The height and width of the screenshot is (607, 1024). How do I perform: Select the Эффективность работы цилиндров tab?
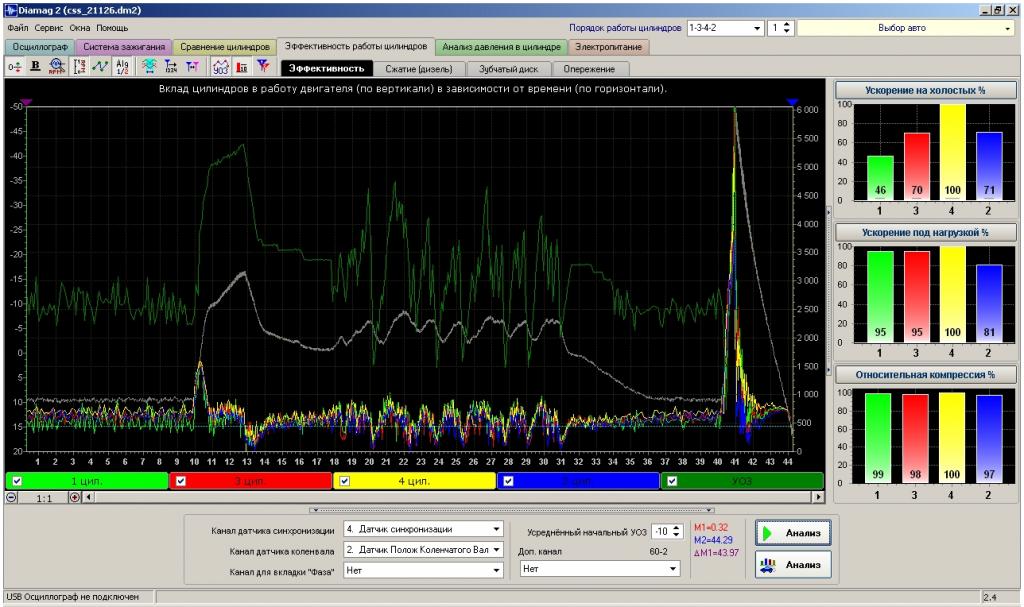coord(356,46)
